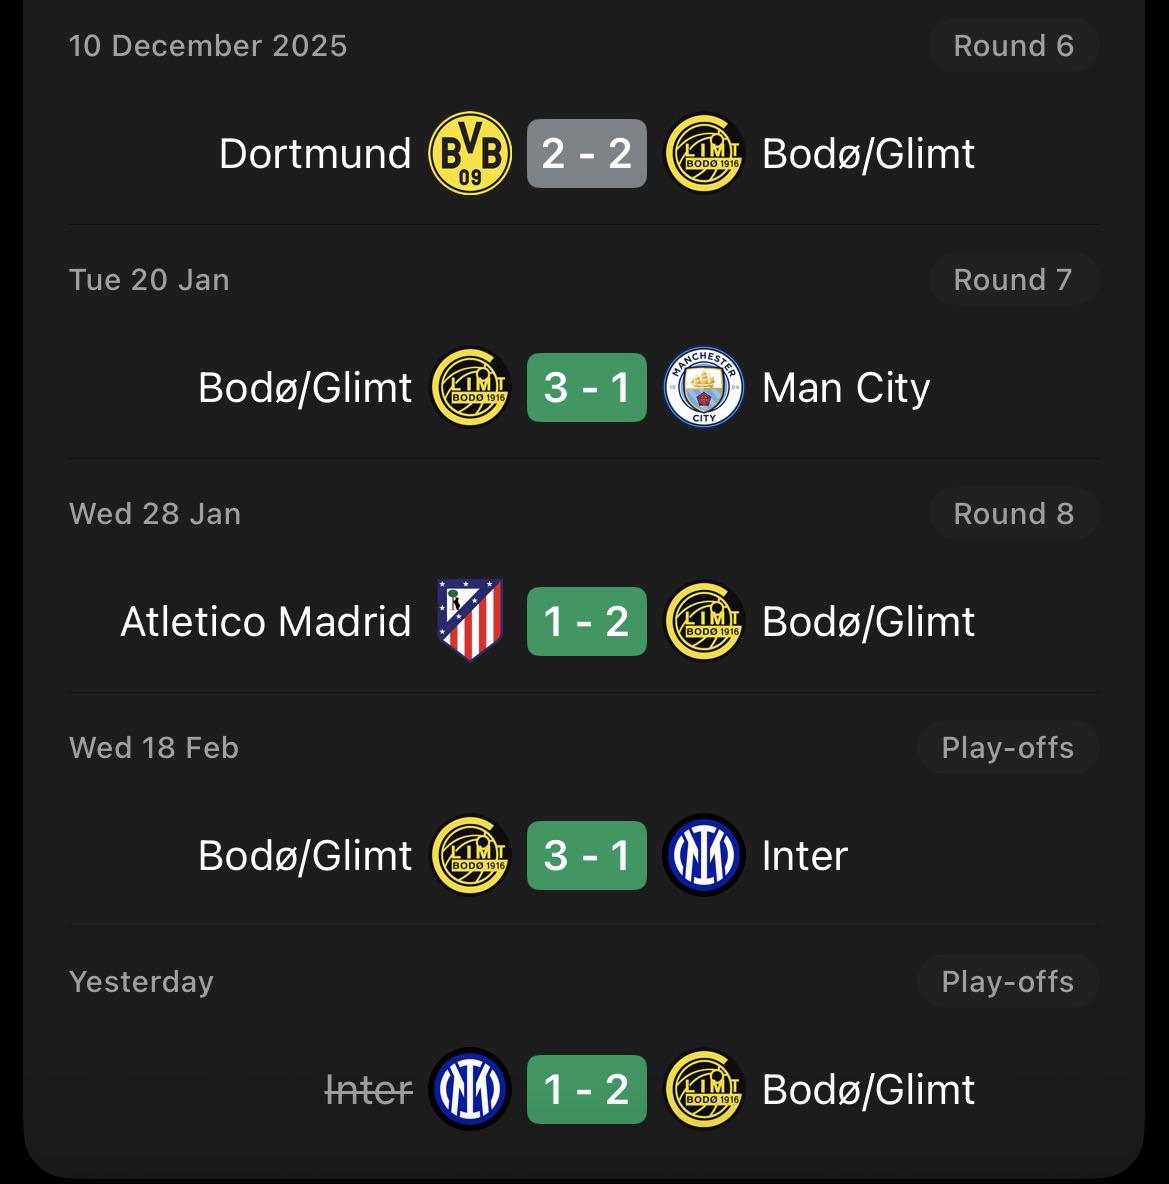1169x1184 pixels.
Task: Open 3 - 1 score against Inter
Action: 587,855
